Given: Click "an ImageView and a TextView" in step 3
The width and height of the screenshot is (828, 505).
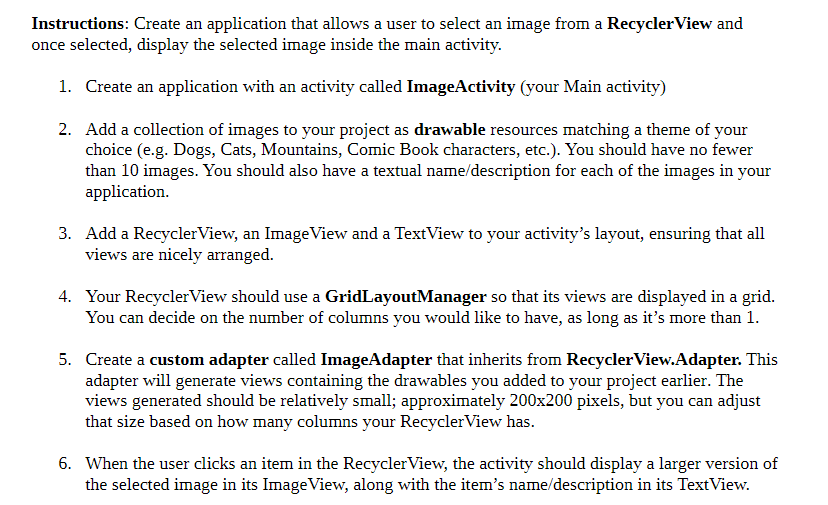Looking at the screenshot, I should click(353, 234).
